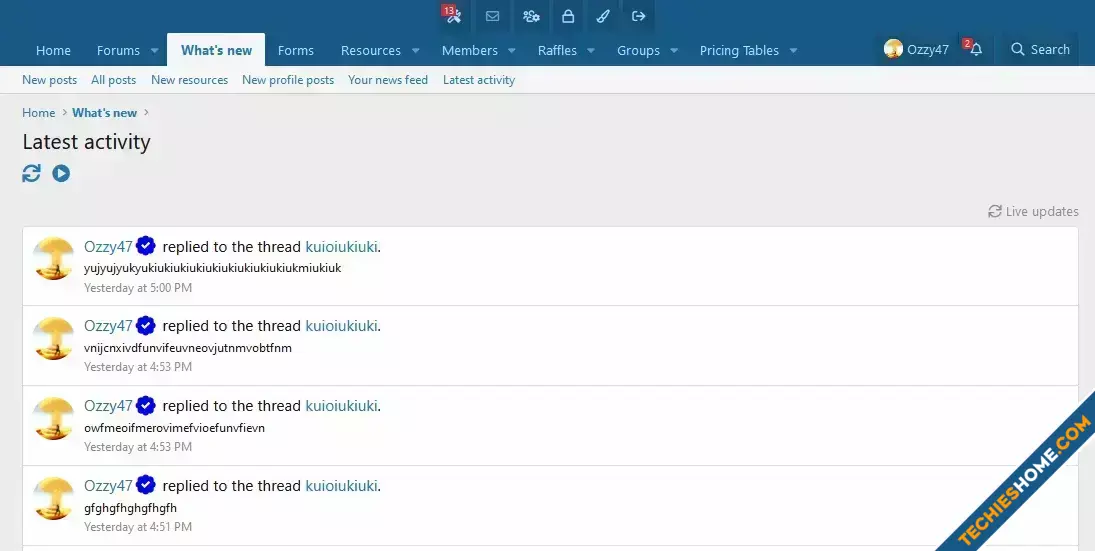Select the What's new navigation tab

pyautogui.click(x=216, y=50)
